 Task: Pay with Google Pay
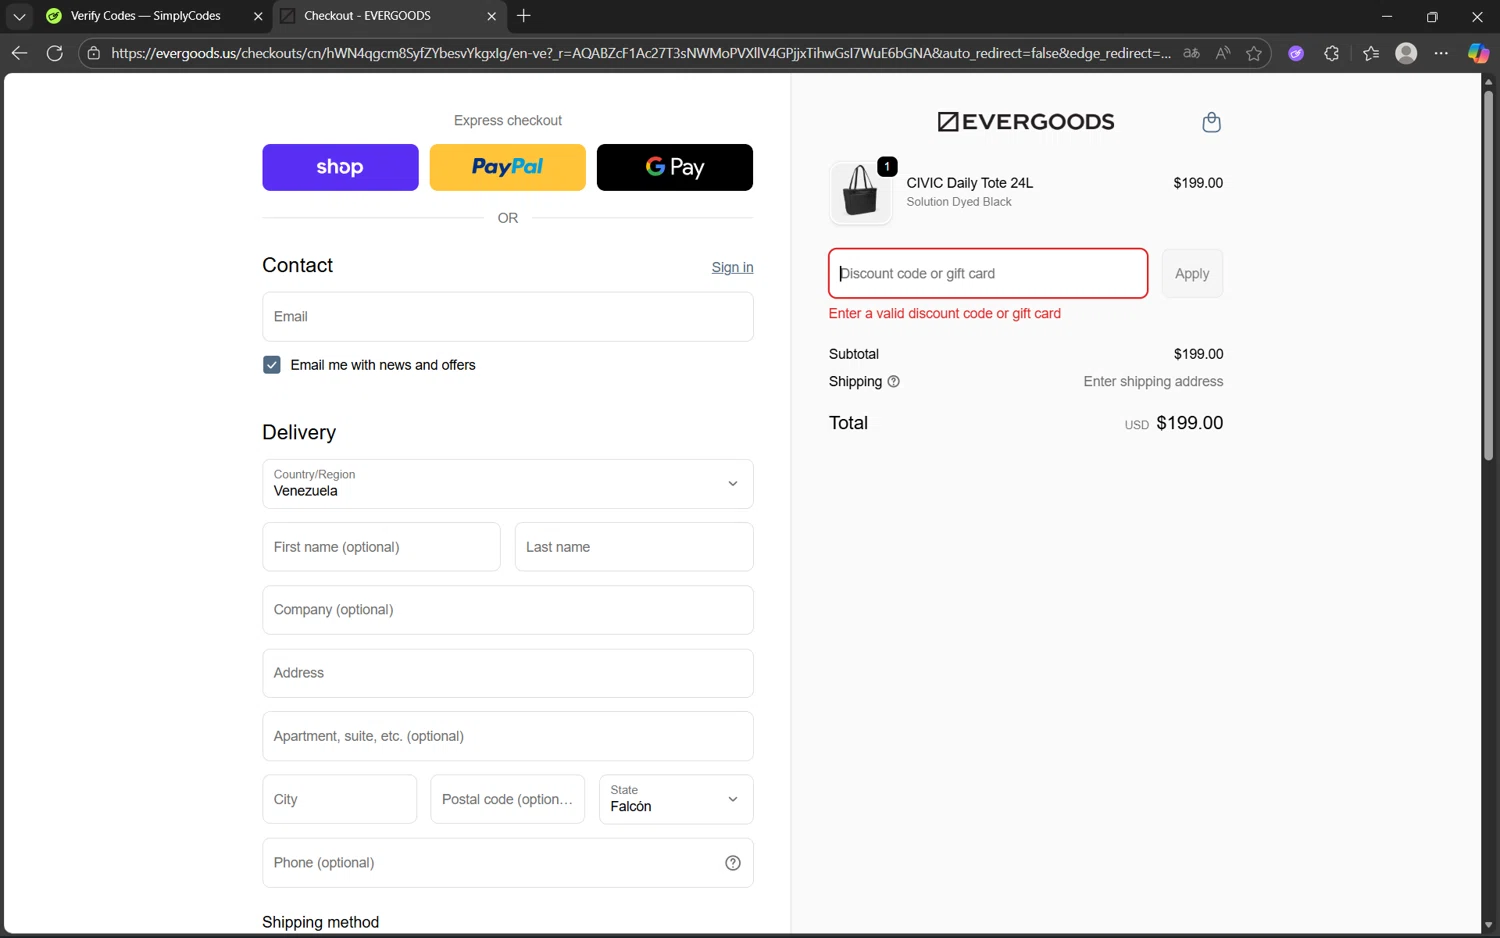(675, 167)
